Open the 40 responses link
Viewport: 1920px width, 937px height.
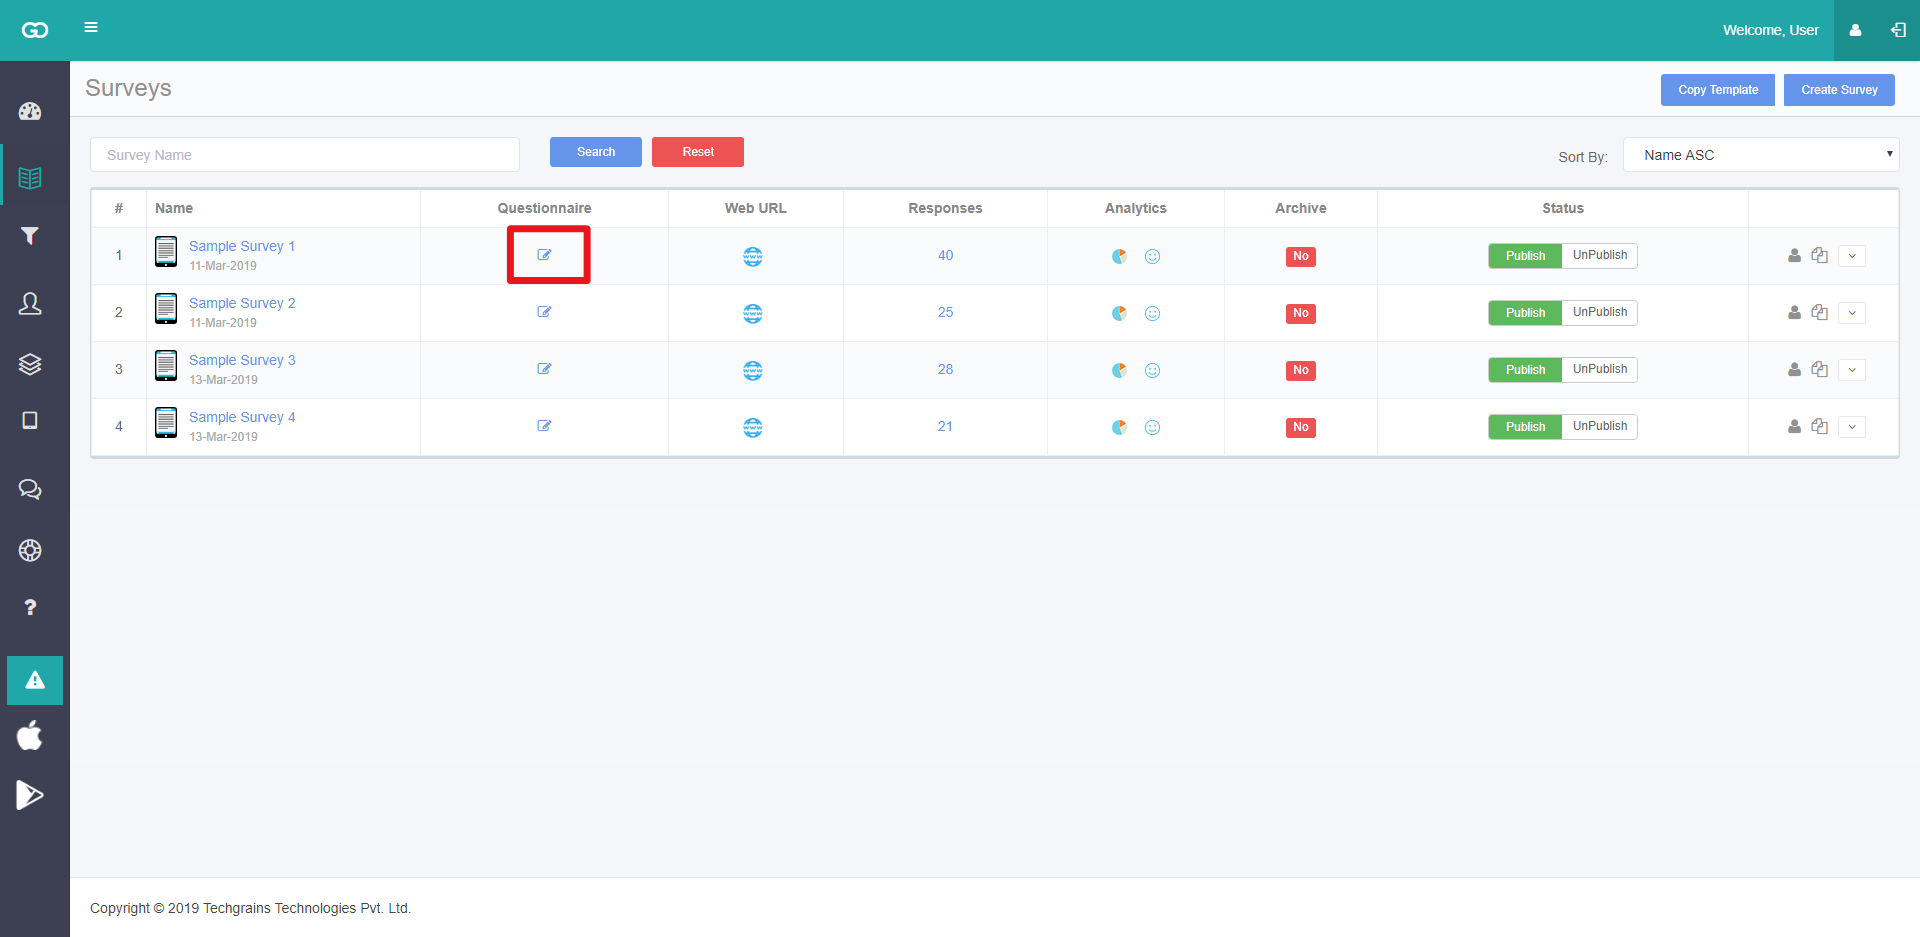coord(945,255)
